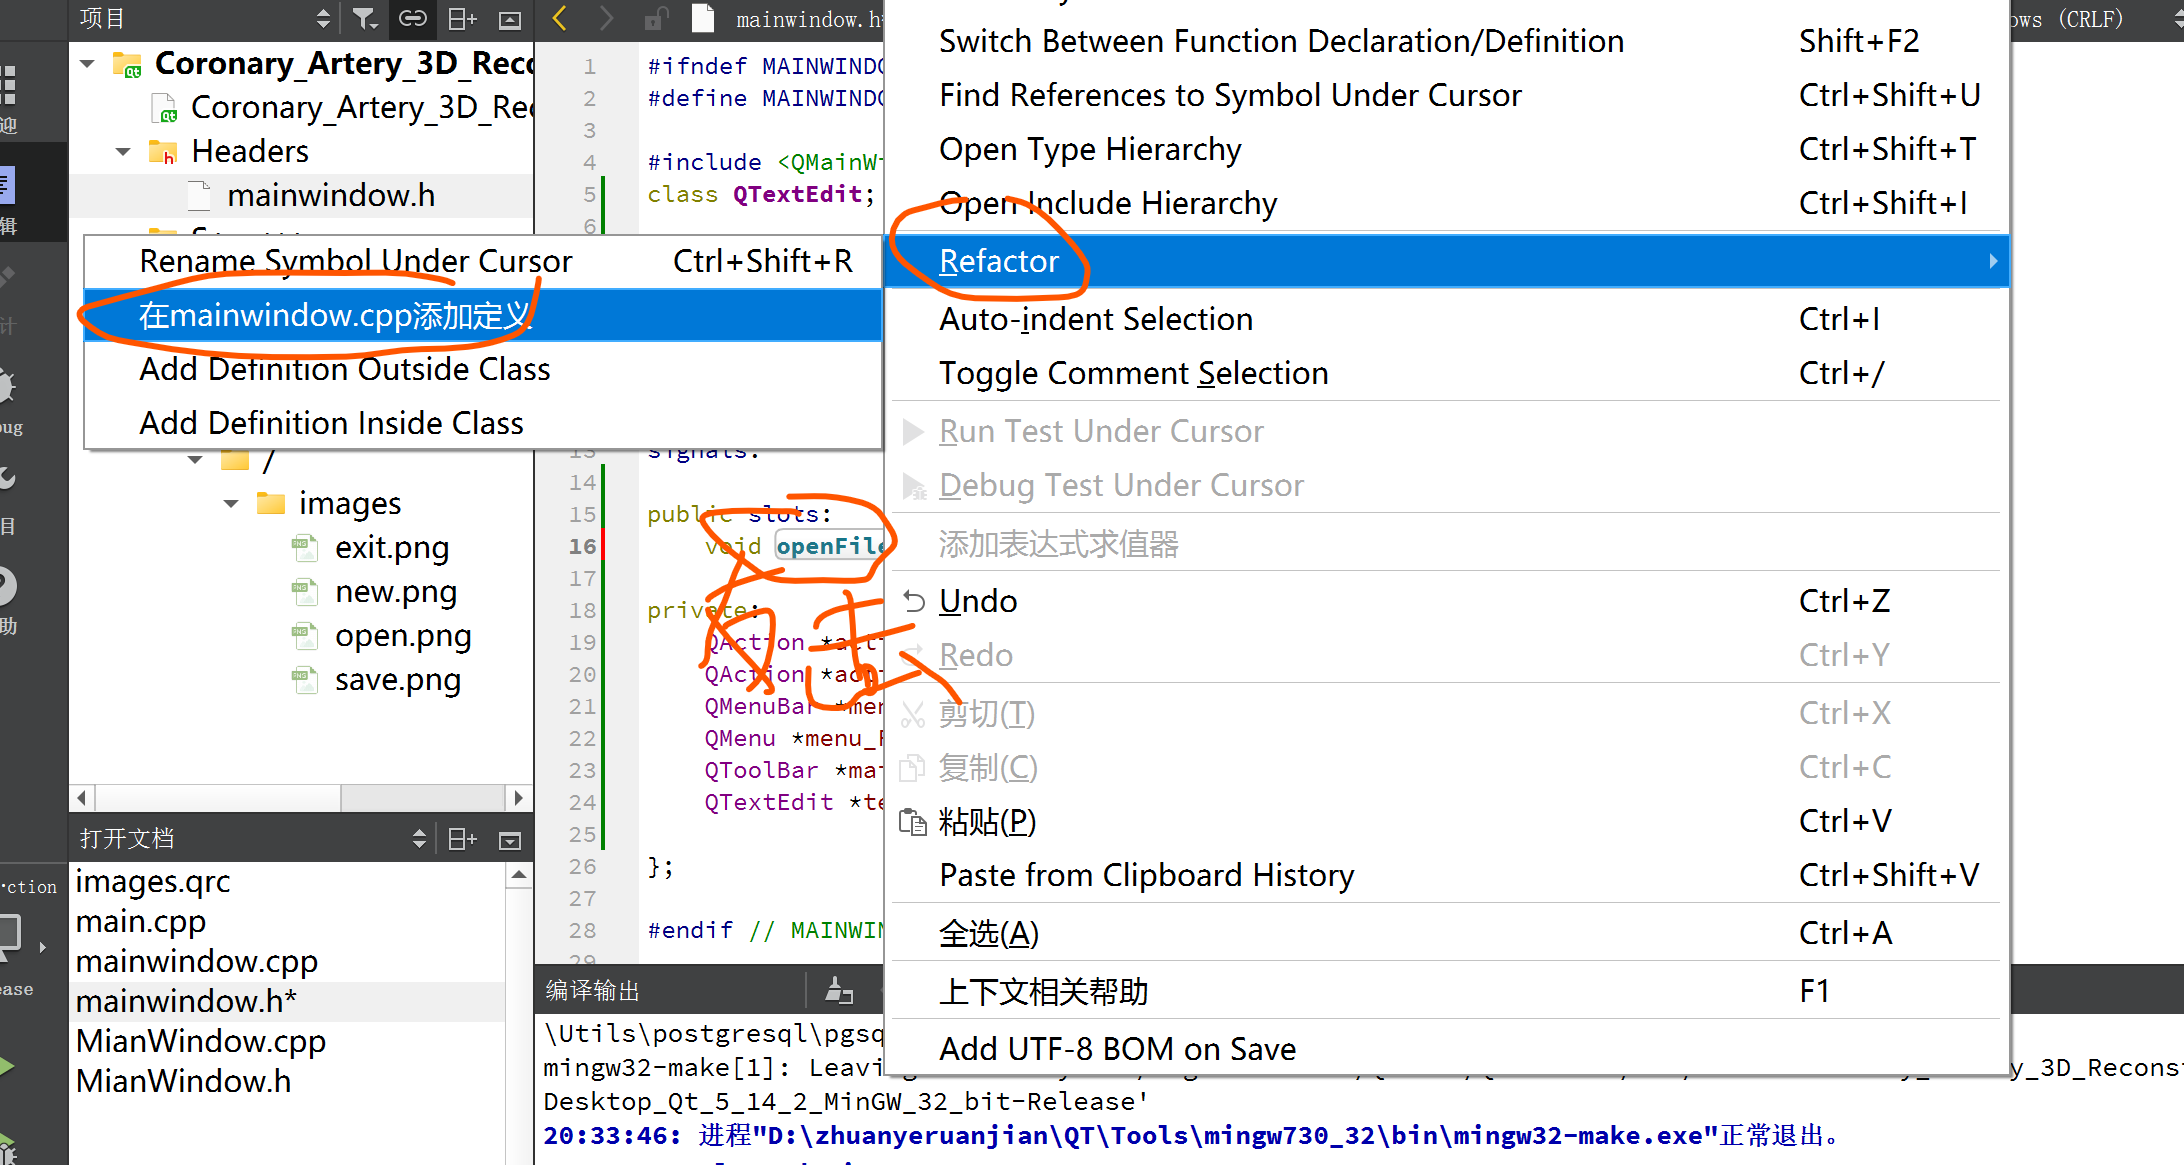
Task: Click the open documents scroll up arrow
Action: tap(518, 876)
